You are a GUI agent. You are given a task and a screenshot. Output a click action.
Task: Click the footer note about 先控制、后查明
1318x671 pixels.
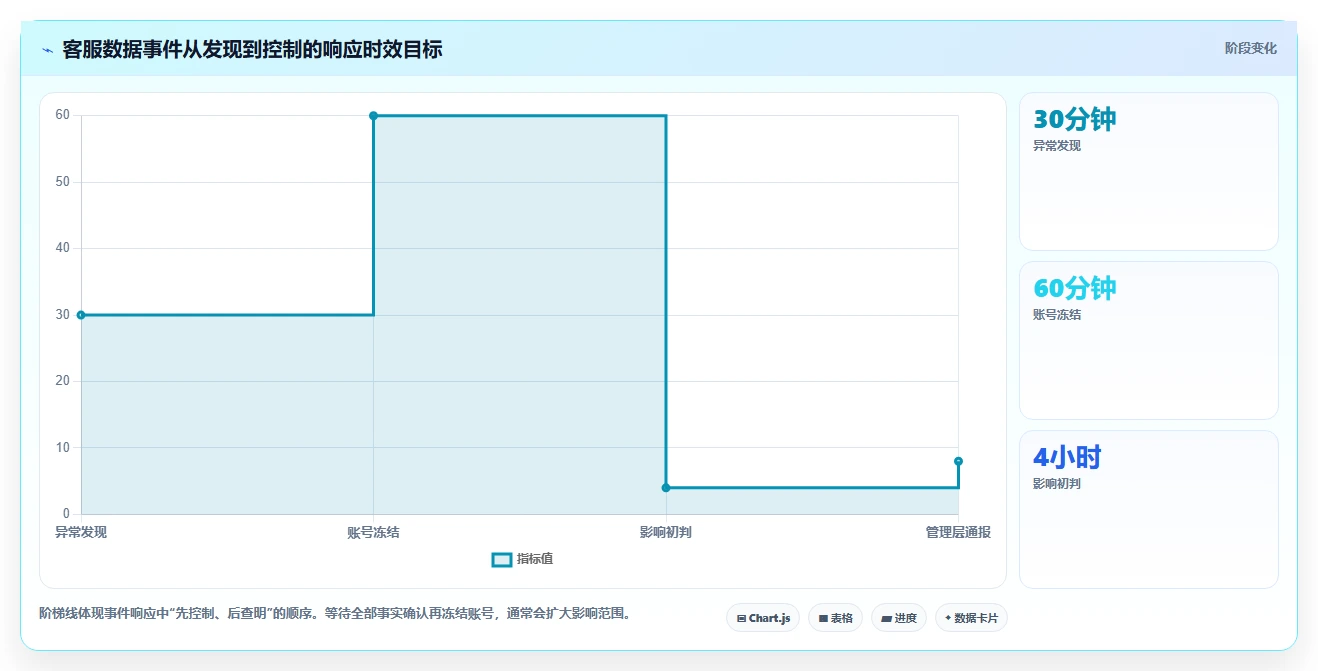(x=335, y=613)
